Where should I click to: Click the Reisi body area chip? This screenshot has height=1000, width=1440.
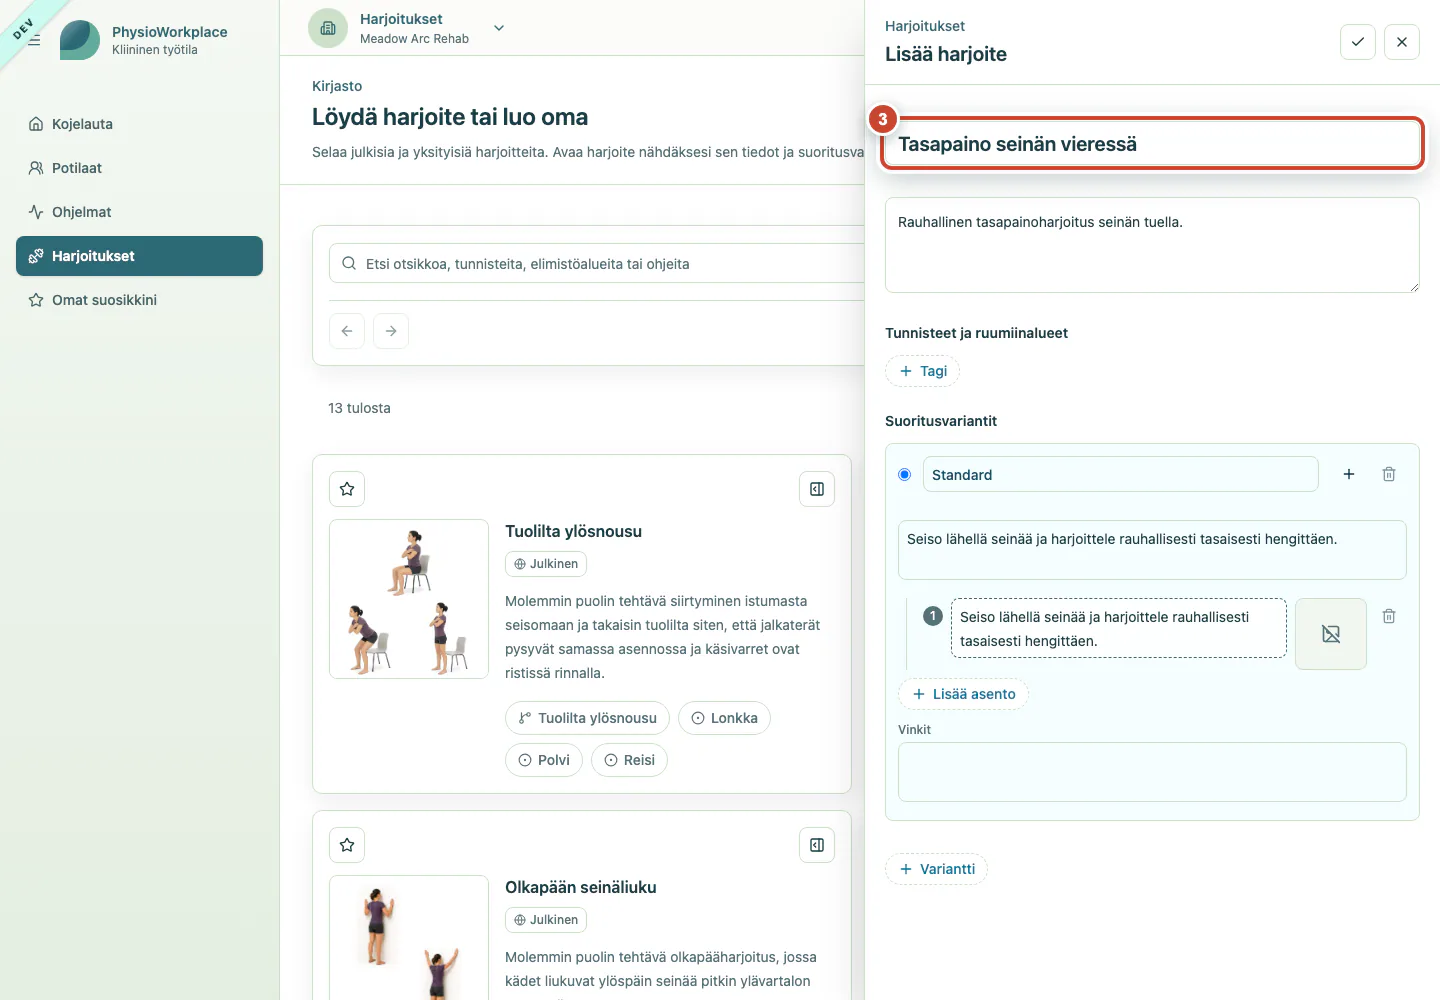point(629,760)
